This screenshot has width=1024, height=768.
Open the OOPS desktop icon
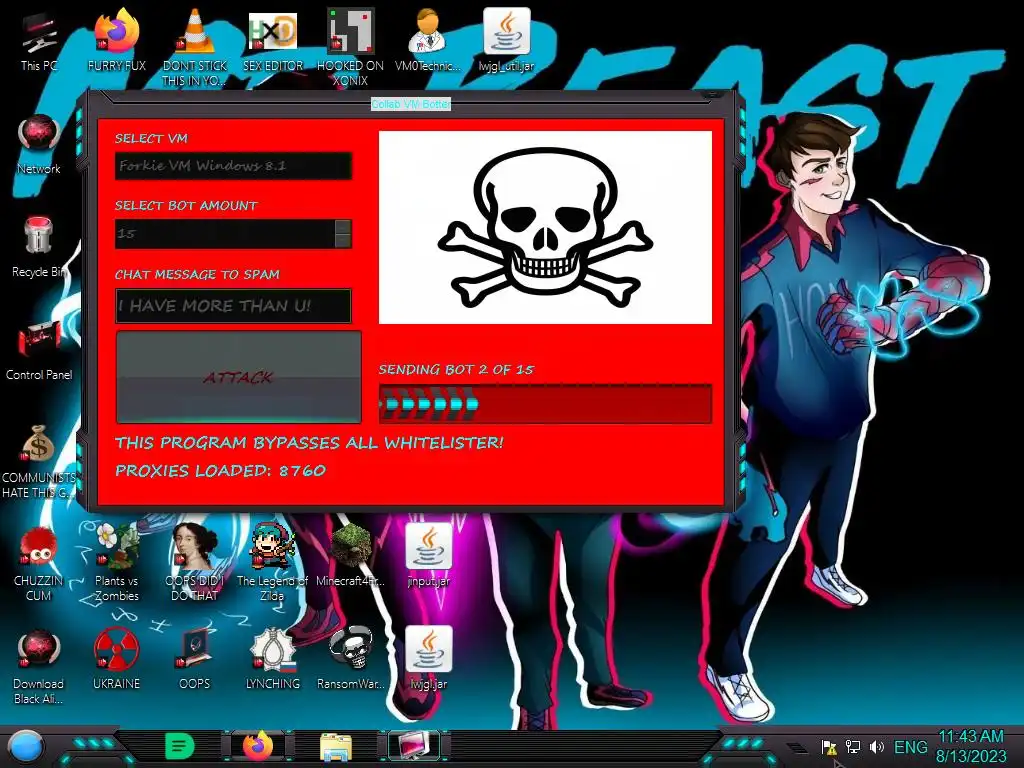195,660
